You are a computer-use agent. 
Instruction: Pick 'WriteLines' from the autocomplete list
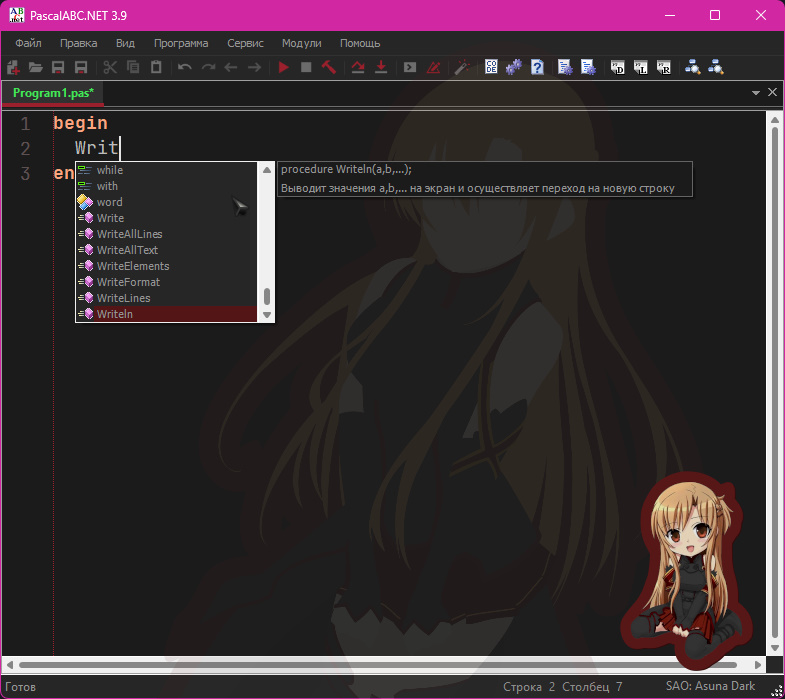pos(166,298)
